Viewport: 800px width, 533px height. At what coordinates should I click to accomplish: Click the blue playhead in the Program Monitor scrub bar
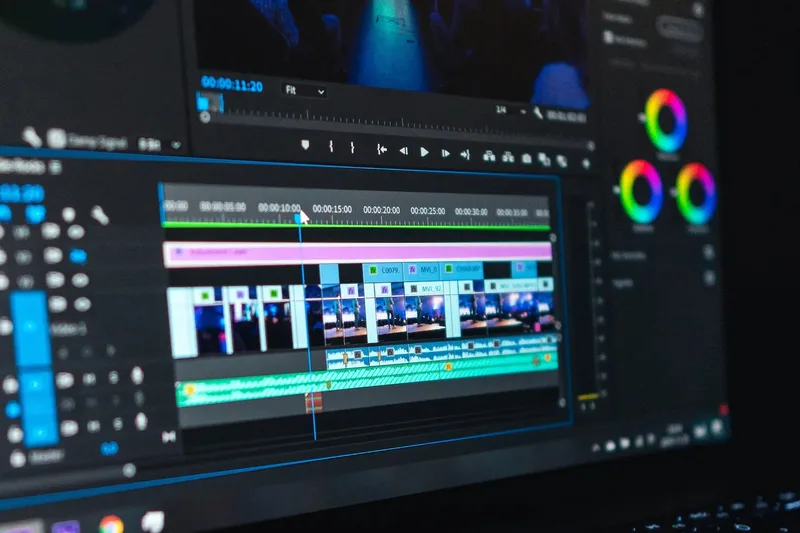(204, 103)
